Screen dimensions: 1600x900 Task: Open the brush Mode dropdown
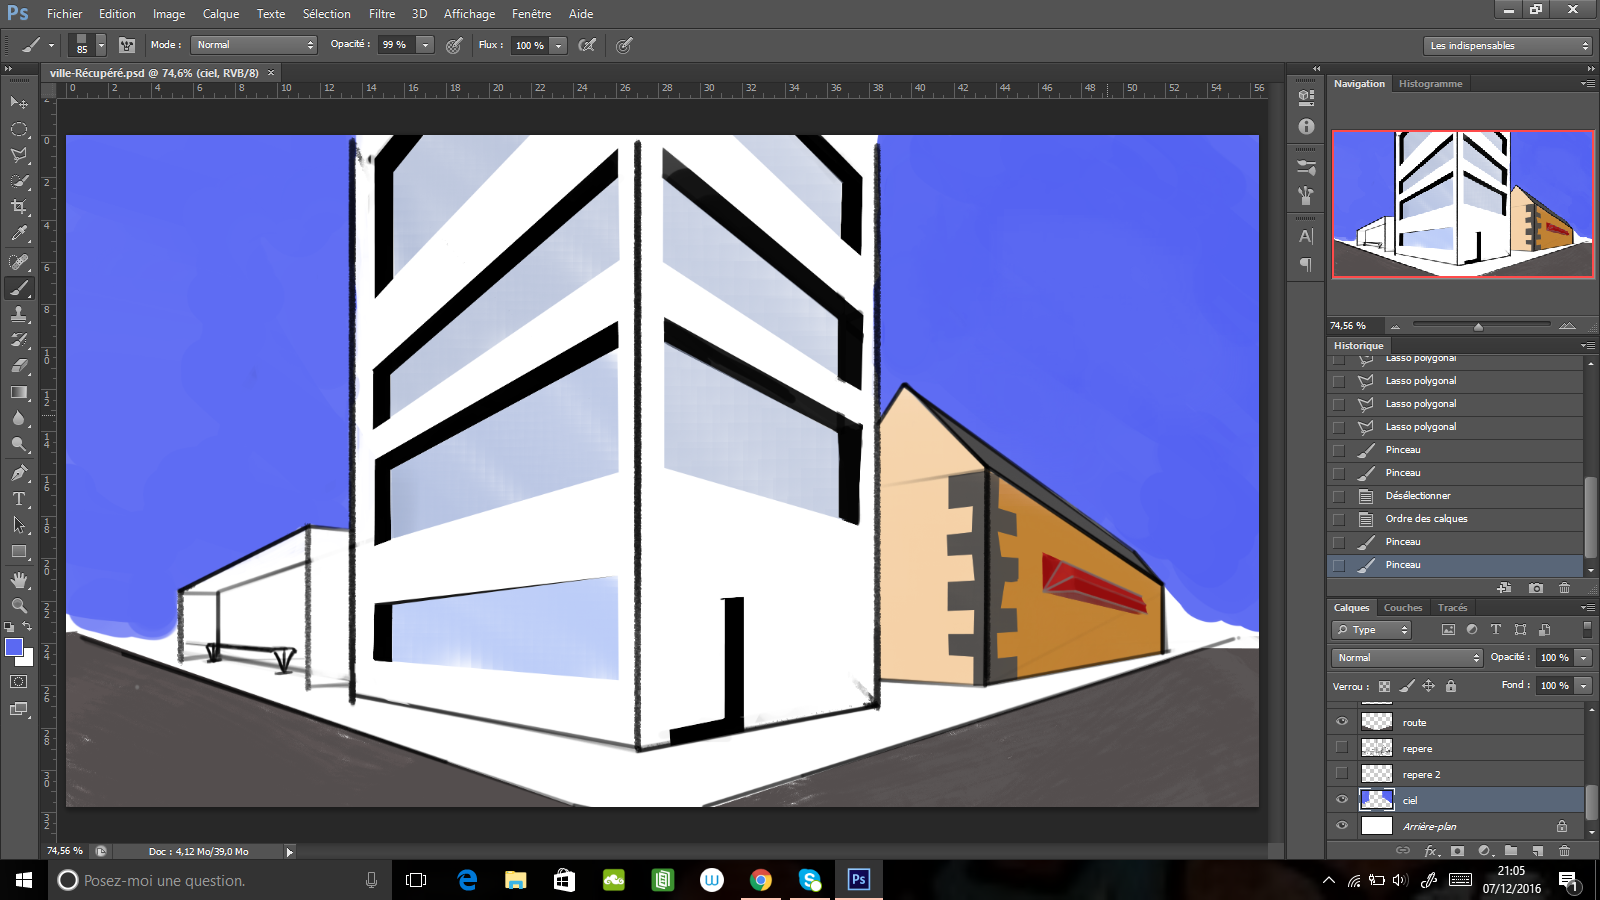254,45
